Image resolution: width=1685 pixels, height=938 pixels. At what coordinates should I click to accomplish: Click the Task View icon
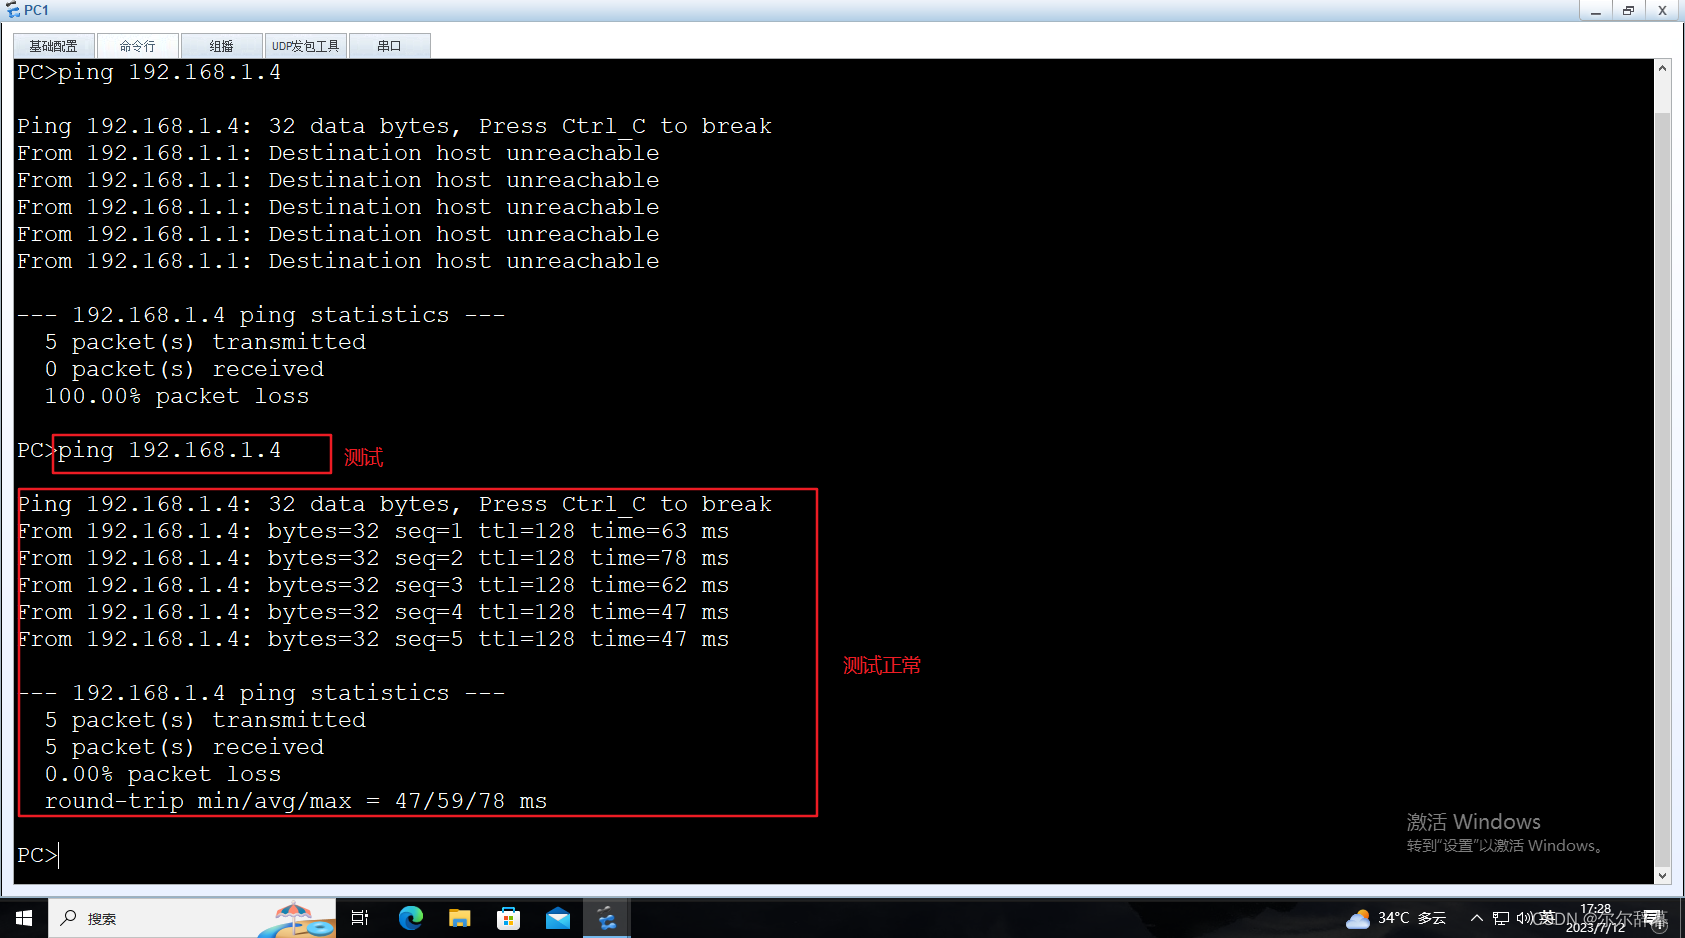pyautogui.click(x=359, y=917)
